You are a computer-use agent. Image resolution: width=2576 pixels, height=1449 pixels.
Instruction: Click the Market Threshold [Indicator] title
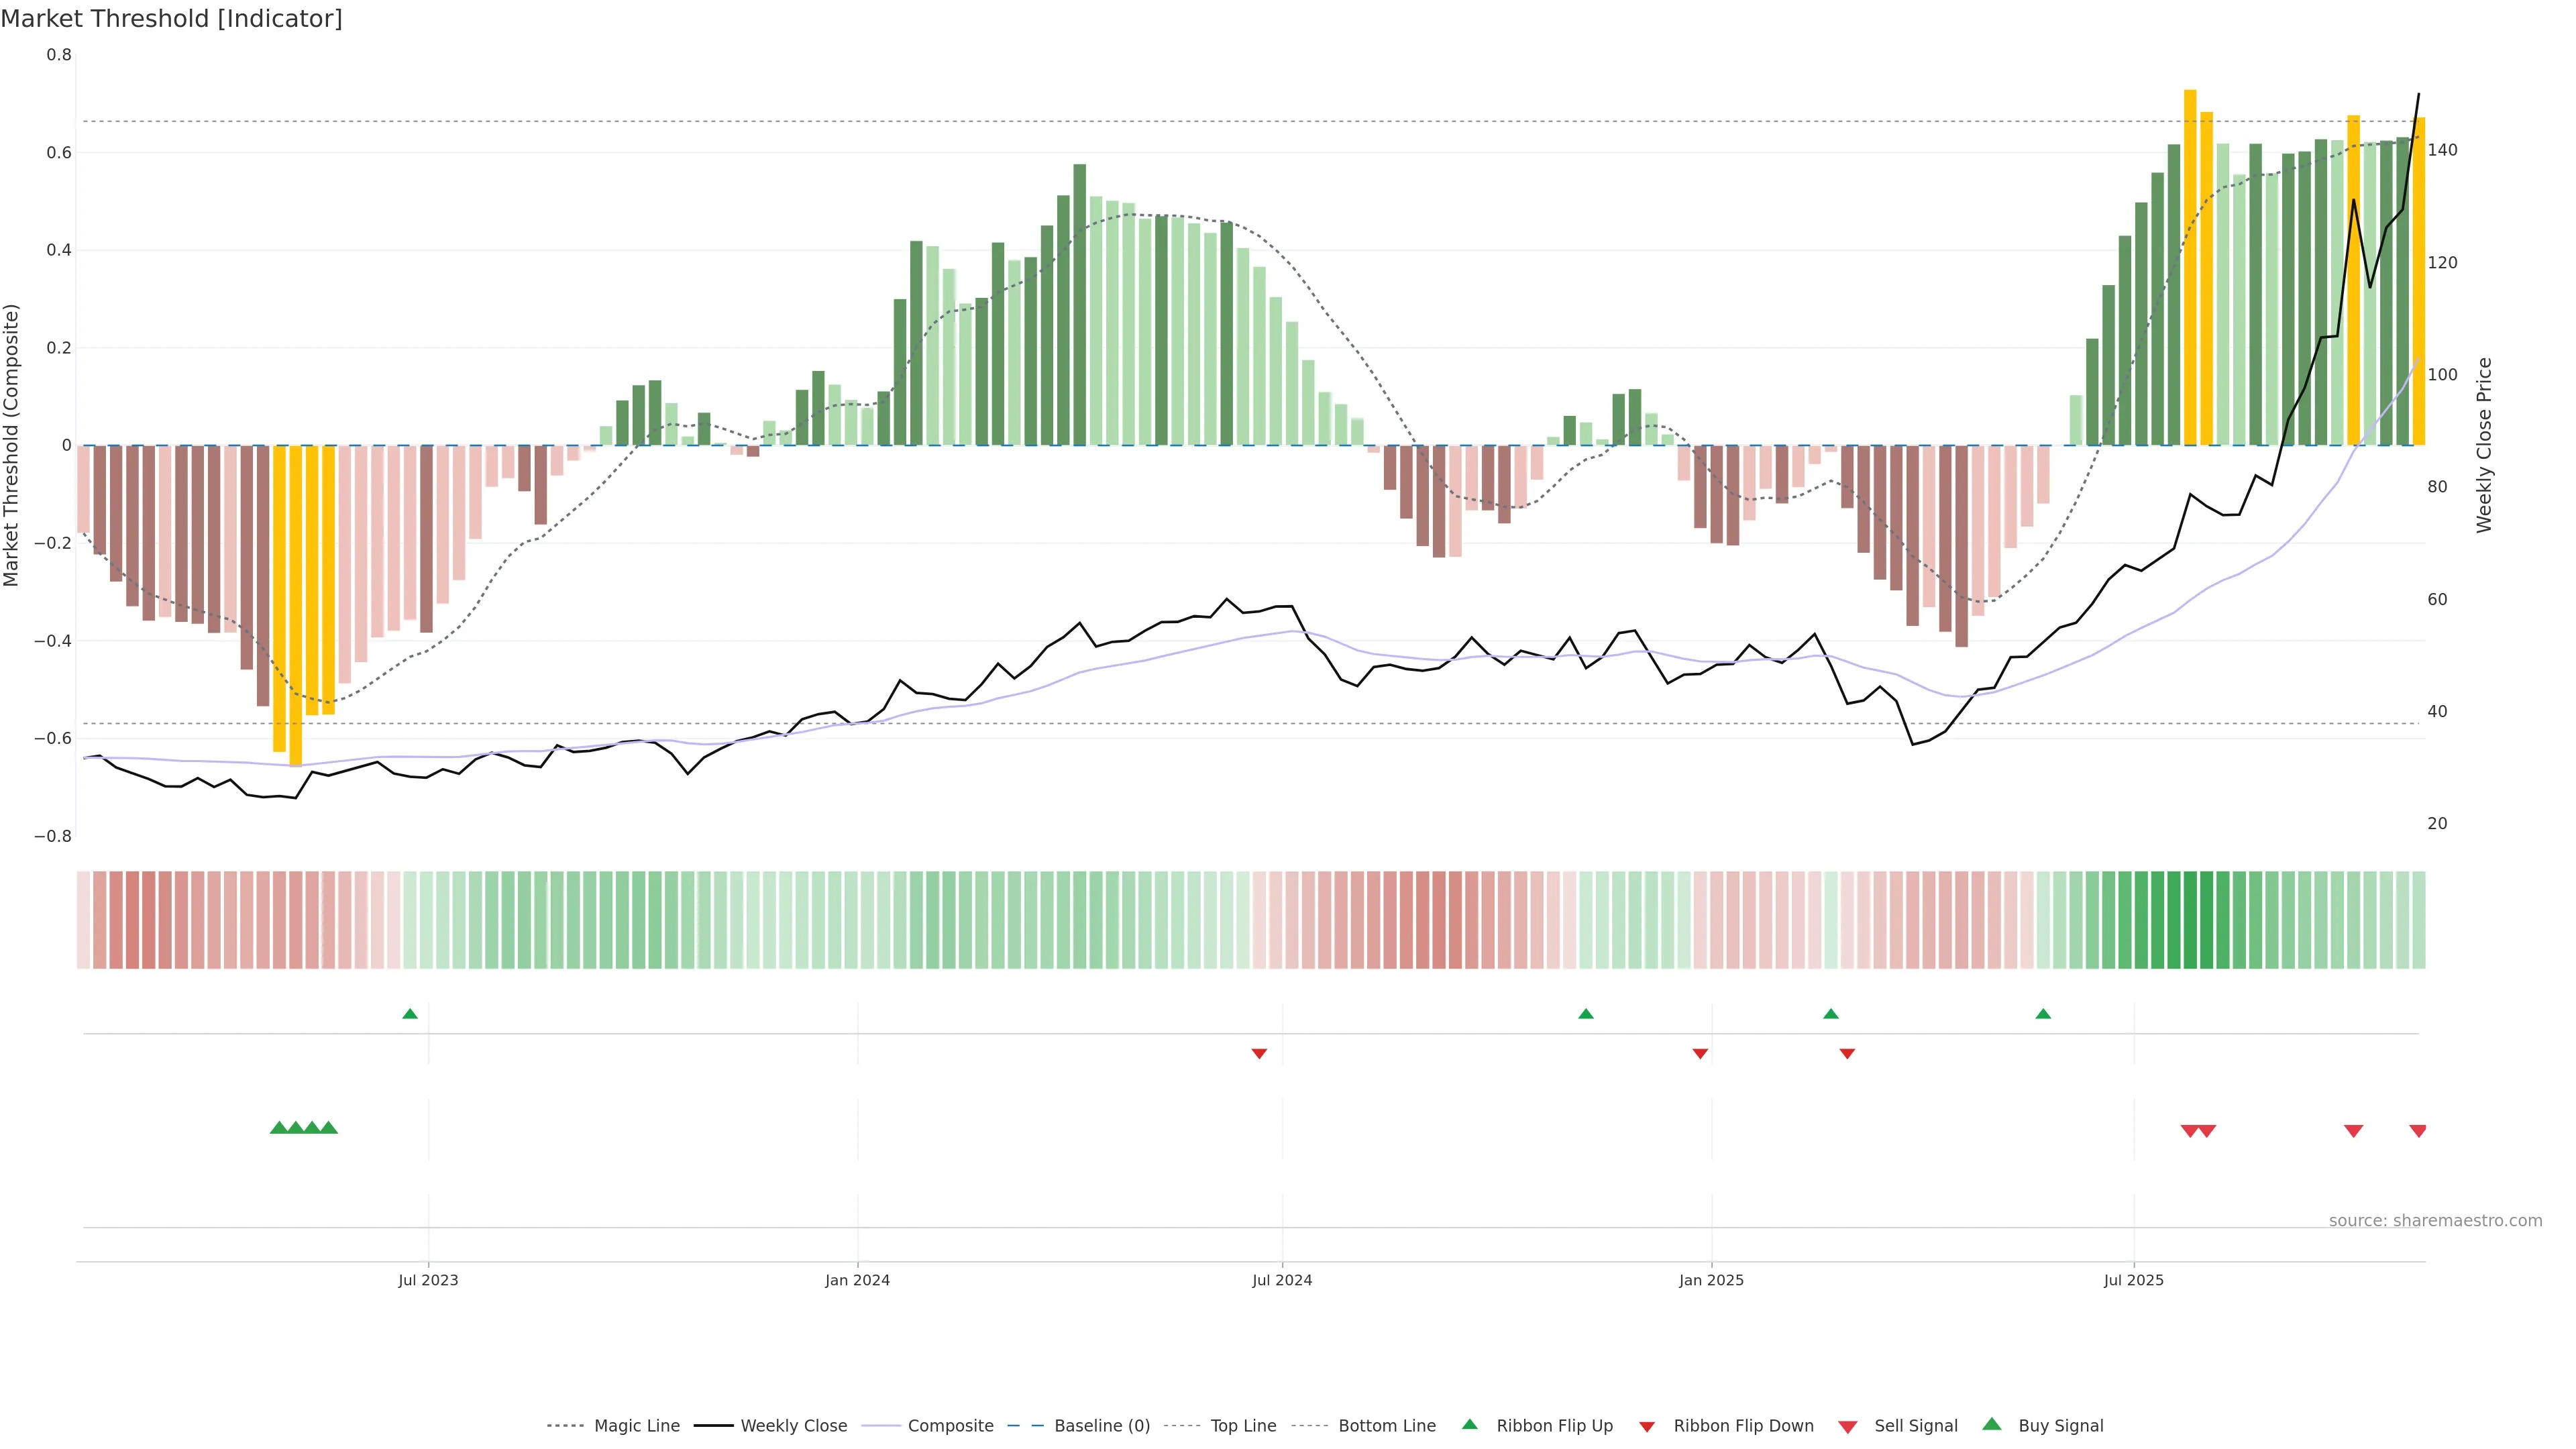pos(171,18)
